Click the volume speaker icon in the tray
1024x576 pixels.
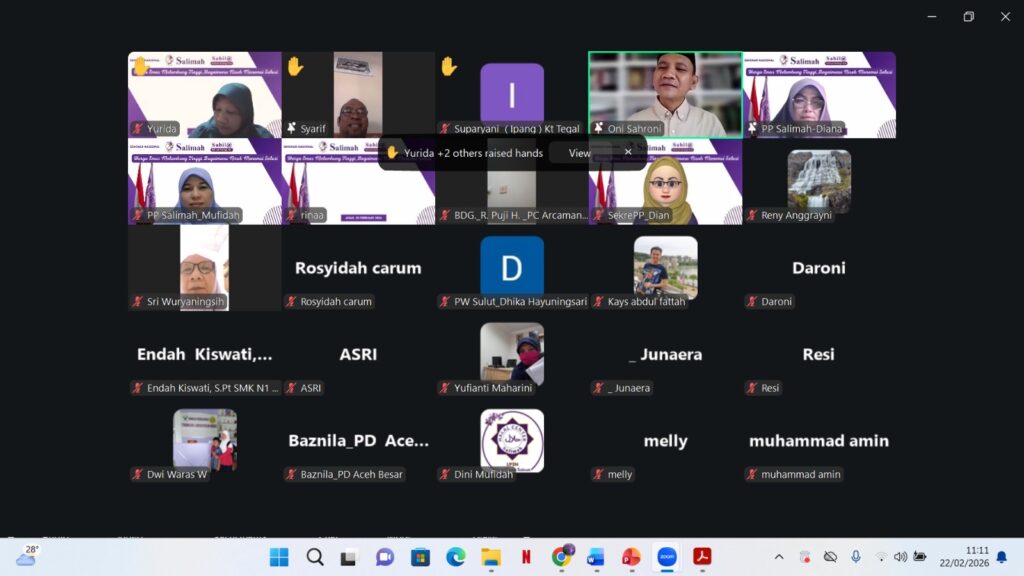click(900, 557)
